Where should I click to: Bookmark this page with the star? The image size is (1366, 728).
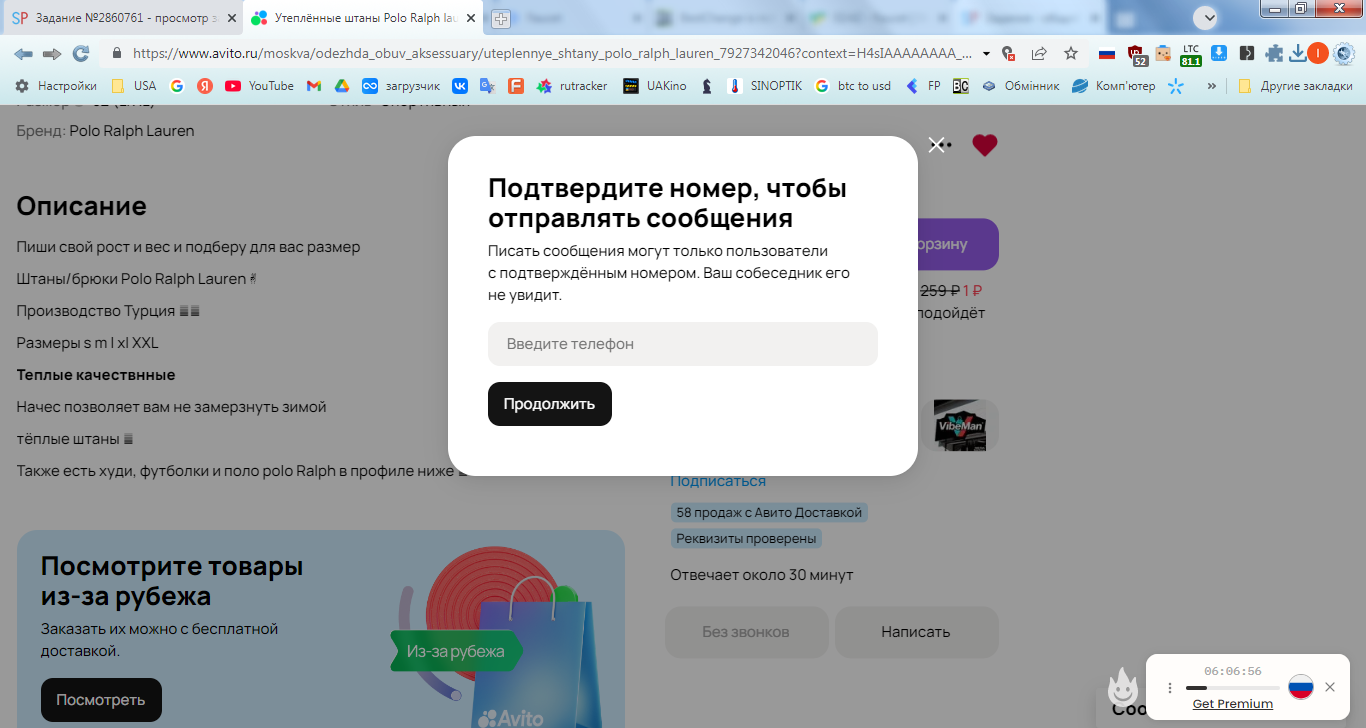coord(1071,53)
